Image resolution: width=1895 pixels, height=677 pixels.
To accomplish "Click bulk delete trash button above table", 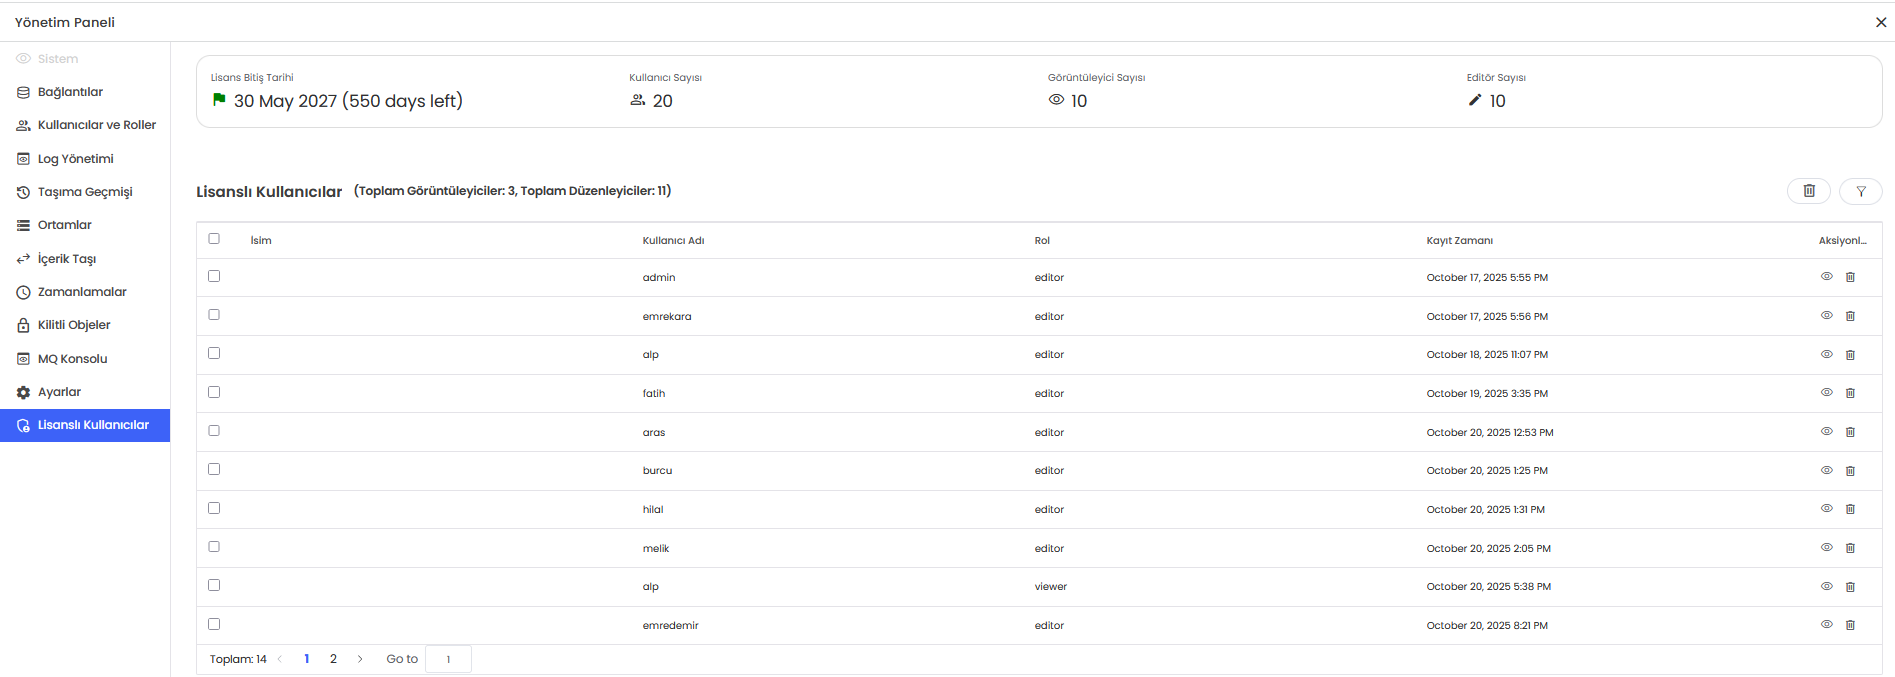I will 1808,191.
